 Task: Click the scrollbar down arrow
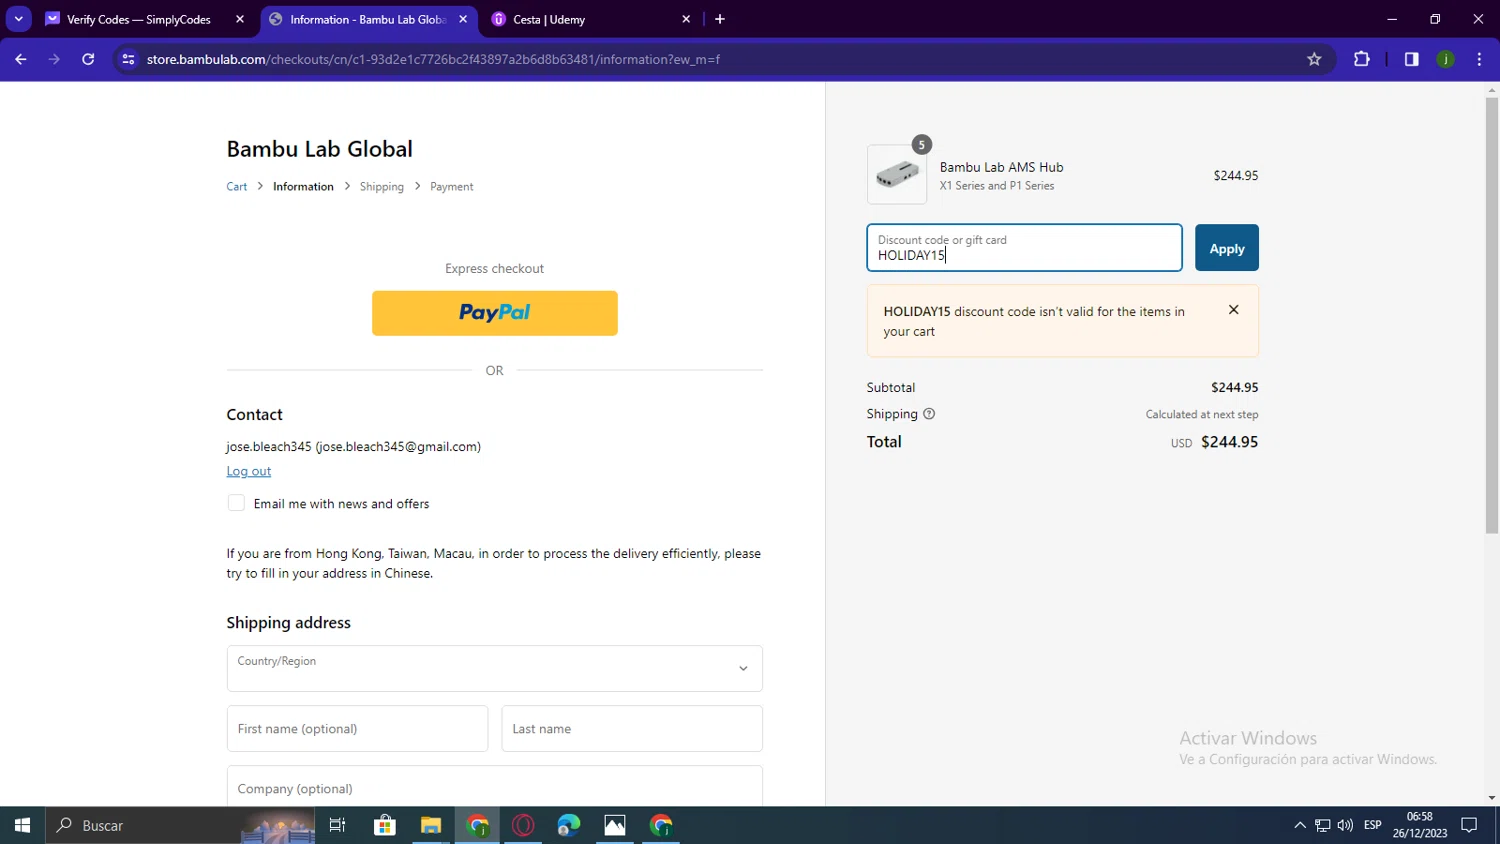click(1491, 798)
